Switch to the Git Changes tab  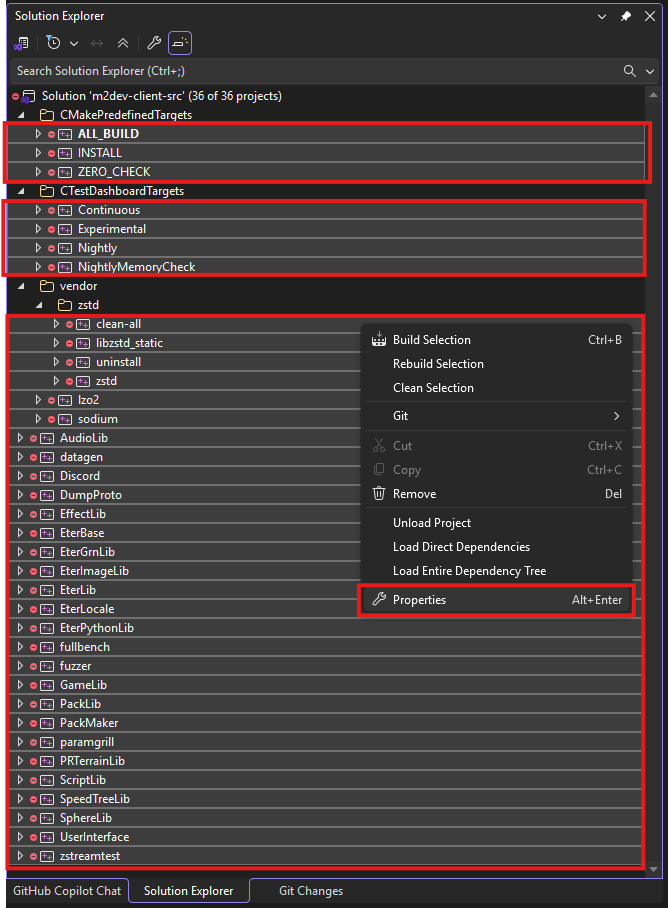click(x=311, y=891)
